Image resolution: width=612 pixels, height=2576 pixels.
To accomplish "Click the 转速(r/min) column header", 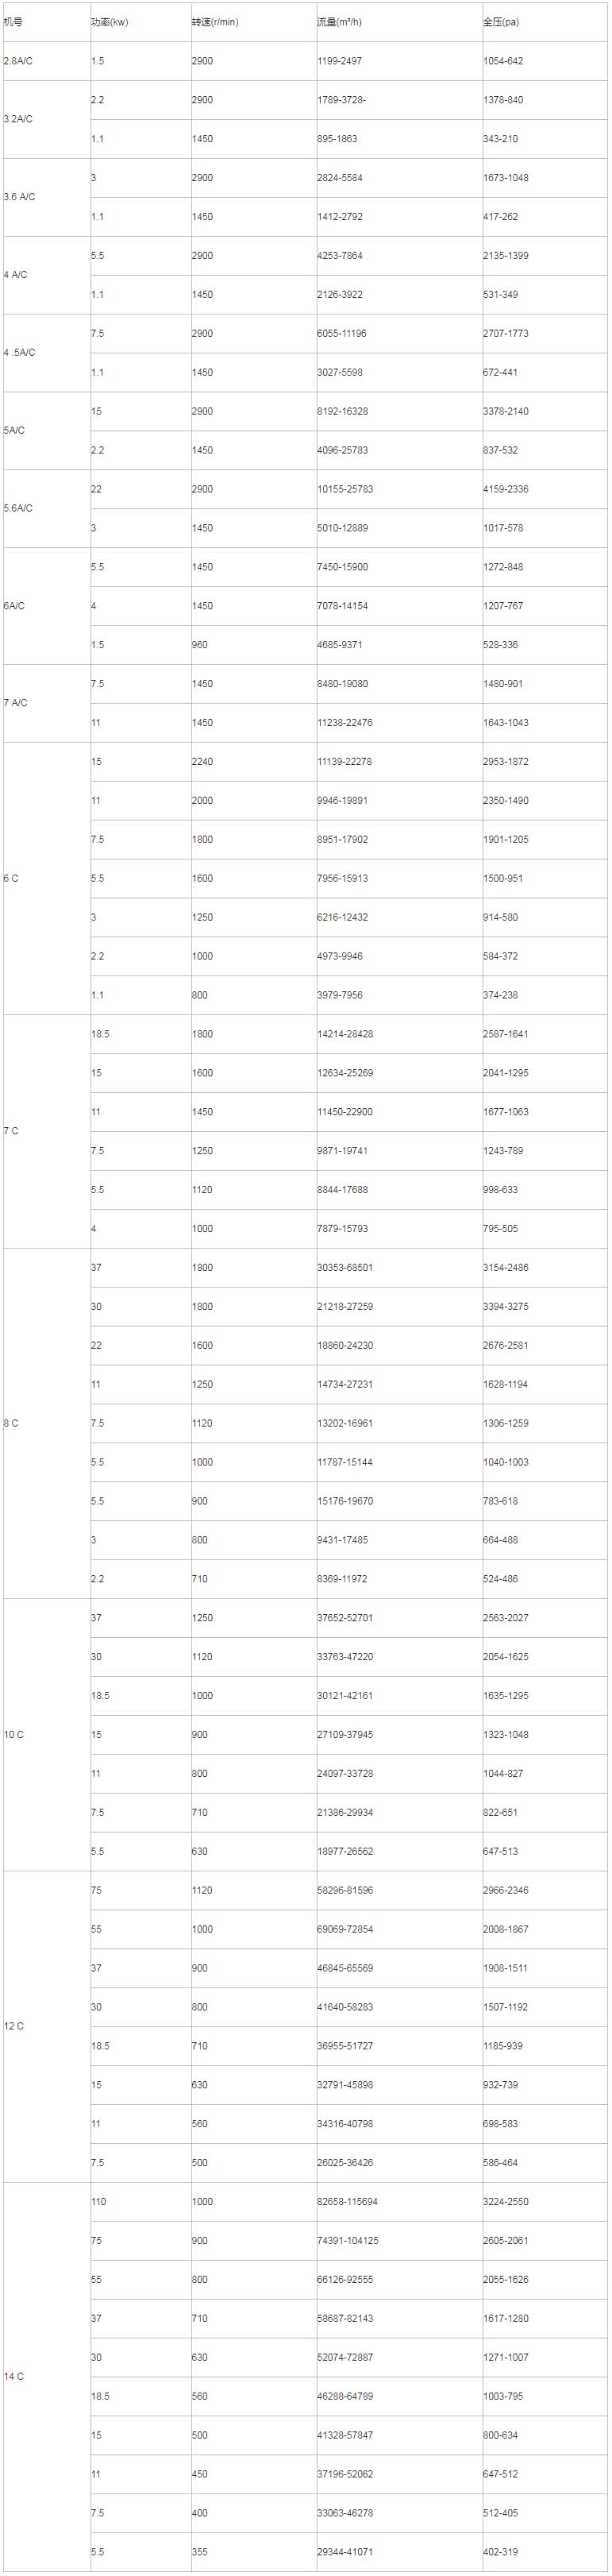I will (x=215, y=22).
